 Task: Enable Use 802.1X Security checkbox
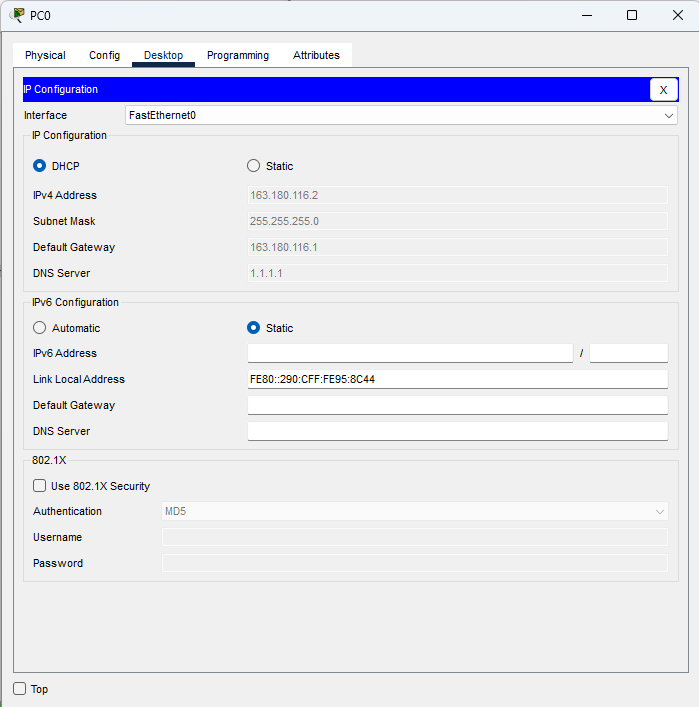[39, 486]
